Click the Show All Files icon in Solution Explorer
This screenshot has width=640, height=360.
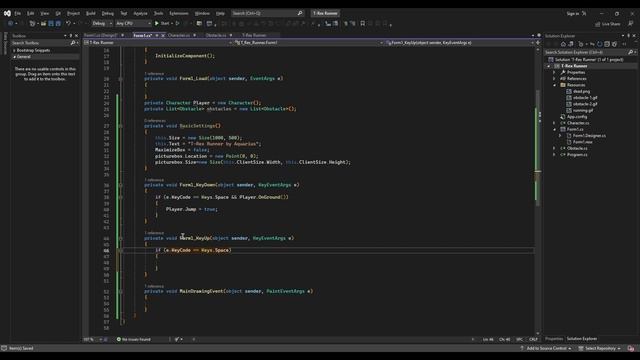615,44
